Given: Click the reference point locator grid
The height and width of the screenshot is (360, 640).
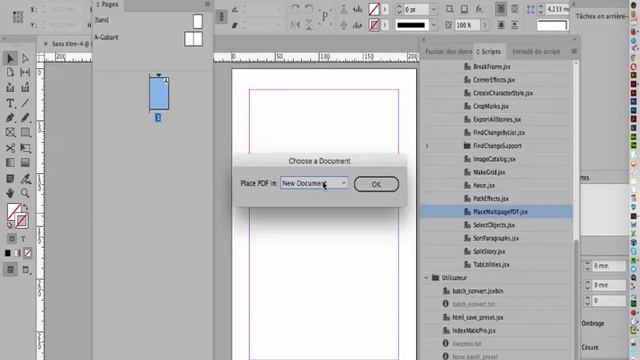Looking at the screenshot, I should coord(18,17).
